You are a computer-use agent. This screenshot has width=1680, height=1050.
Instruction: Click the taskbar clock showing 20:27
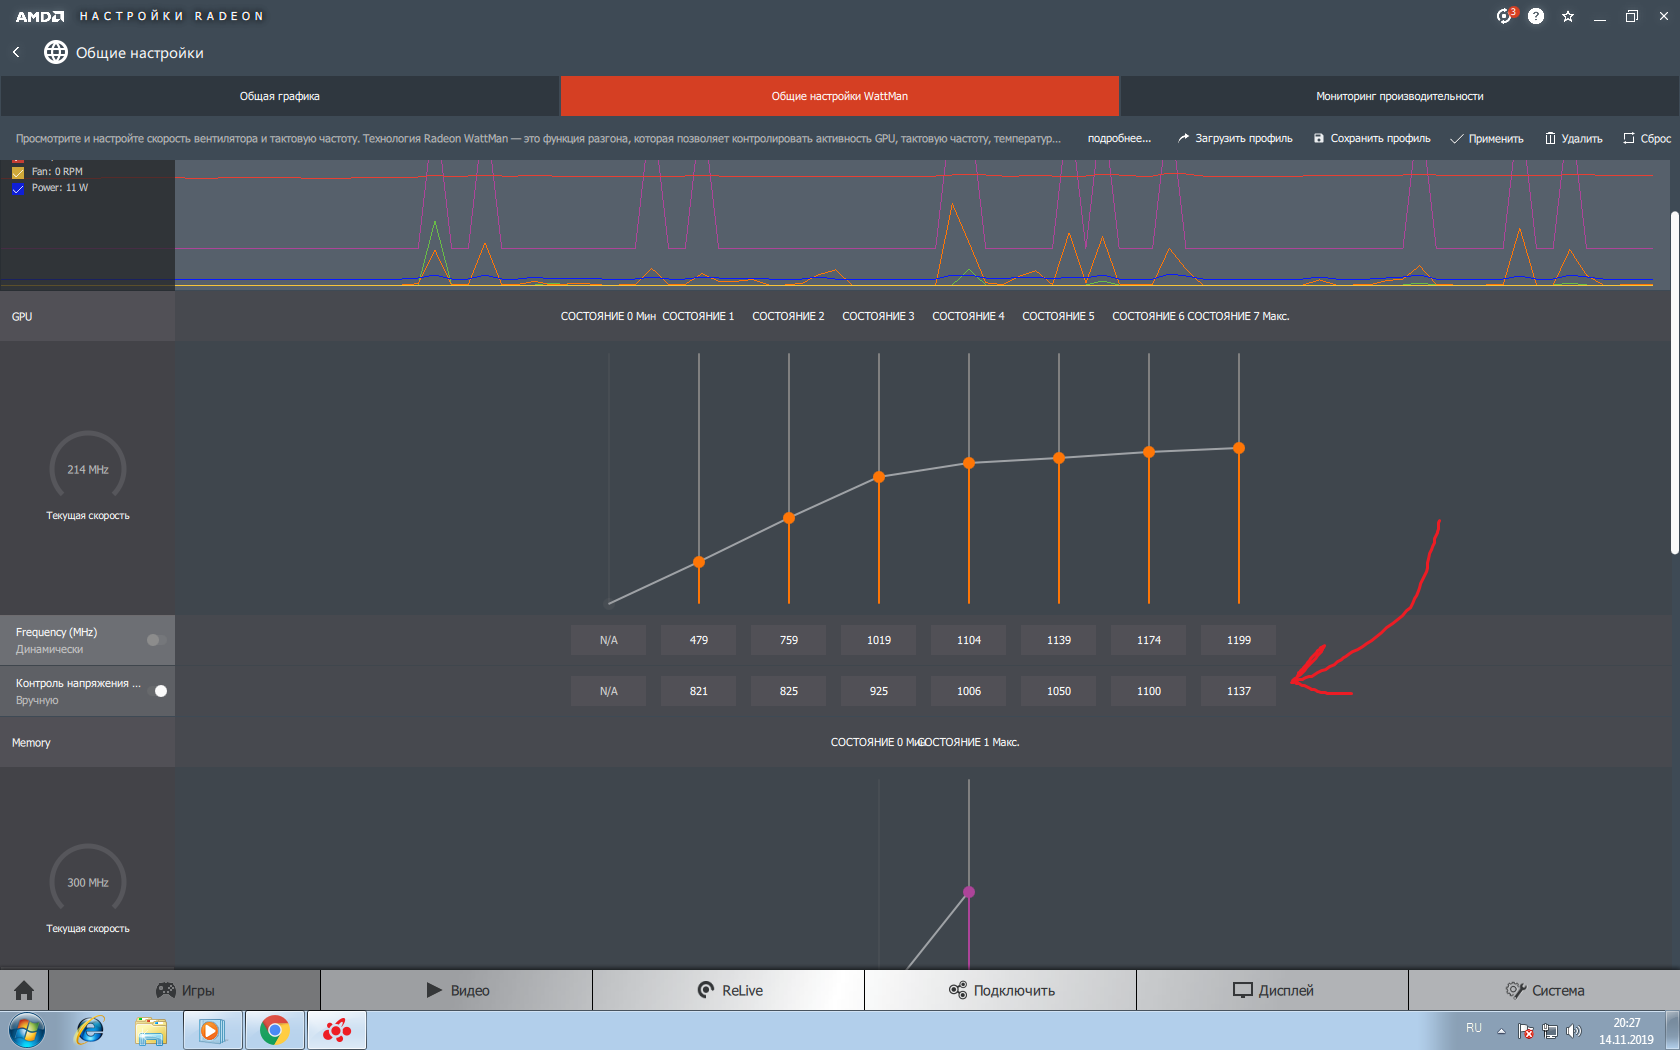coord(1626,1031)
